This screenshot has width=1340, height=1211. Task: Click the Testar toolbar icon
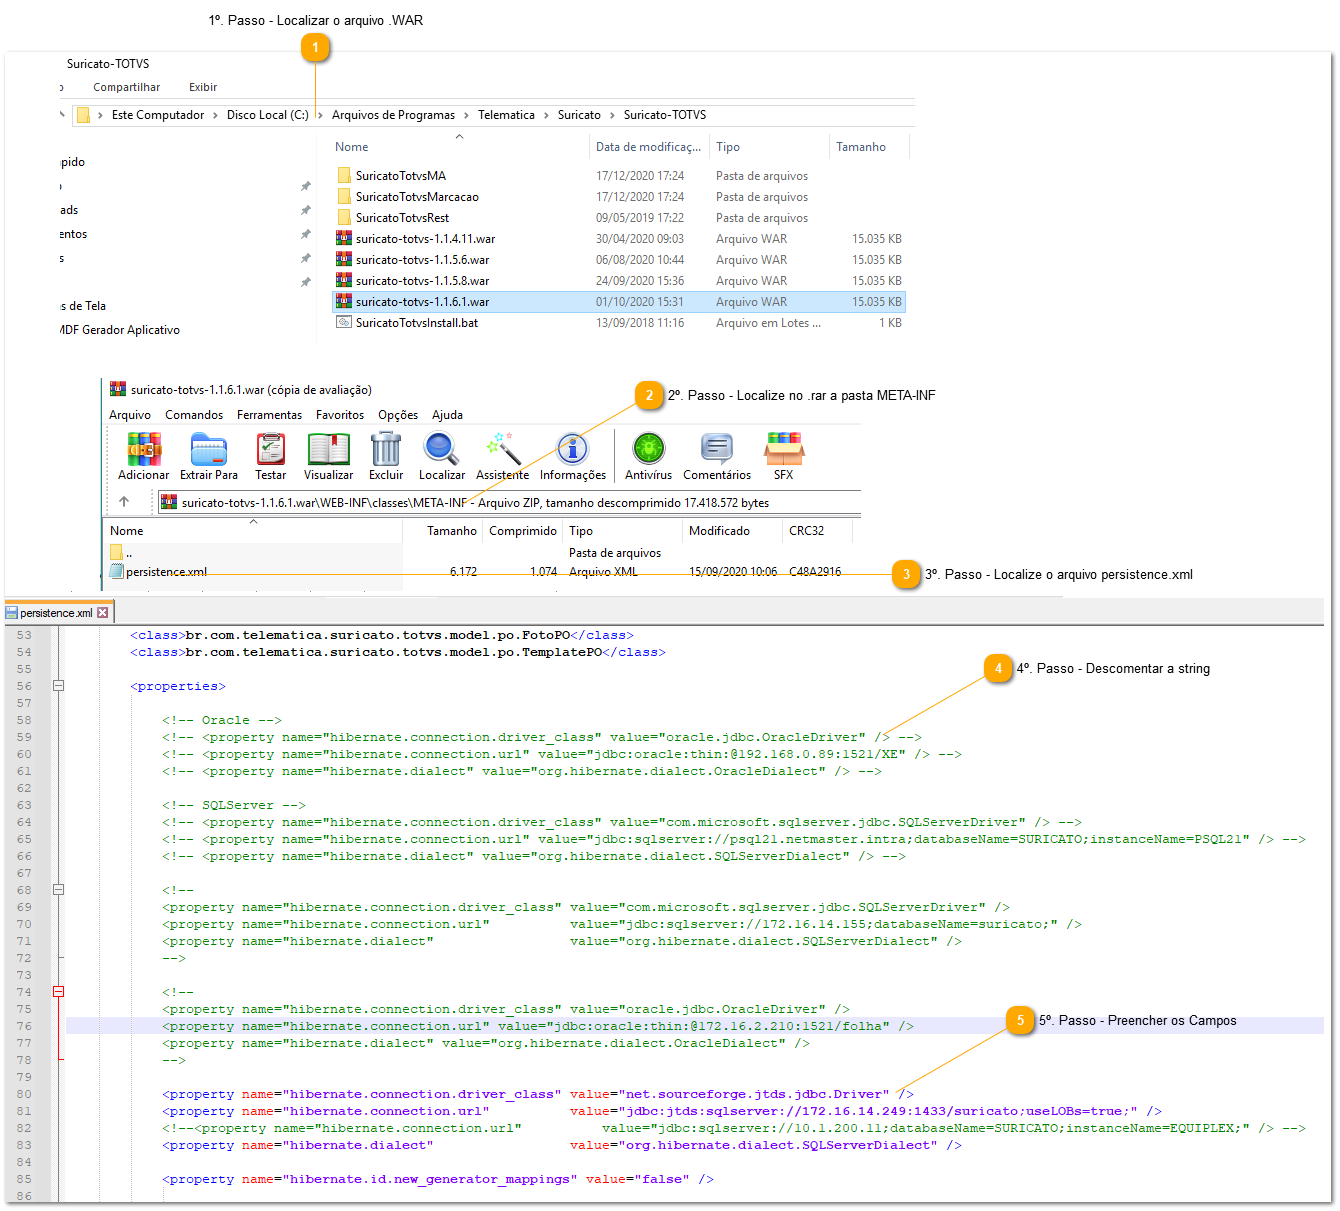[x=270, y=449]
